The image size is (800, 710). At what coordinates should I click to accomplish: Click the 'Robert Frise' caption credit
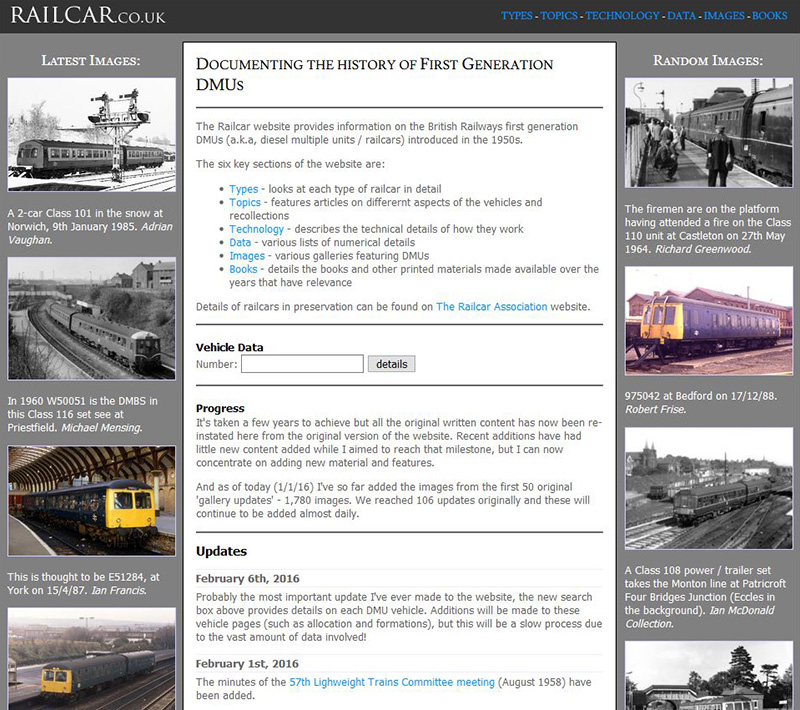point(656,410)
